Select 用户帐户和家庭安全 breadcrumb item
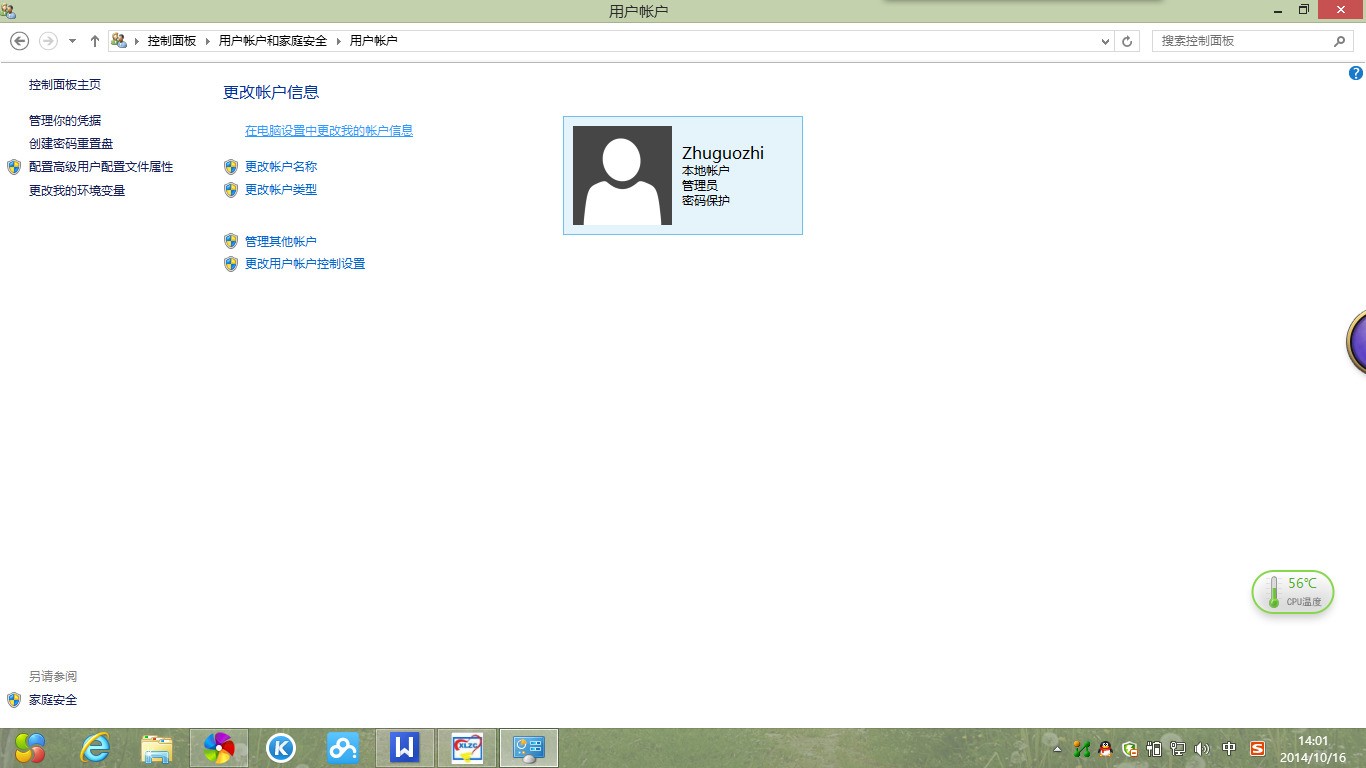The height and width of the screenshot is (768, 1366). [273, 41]
